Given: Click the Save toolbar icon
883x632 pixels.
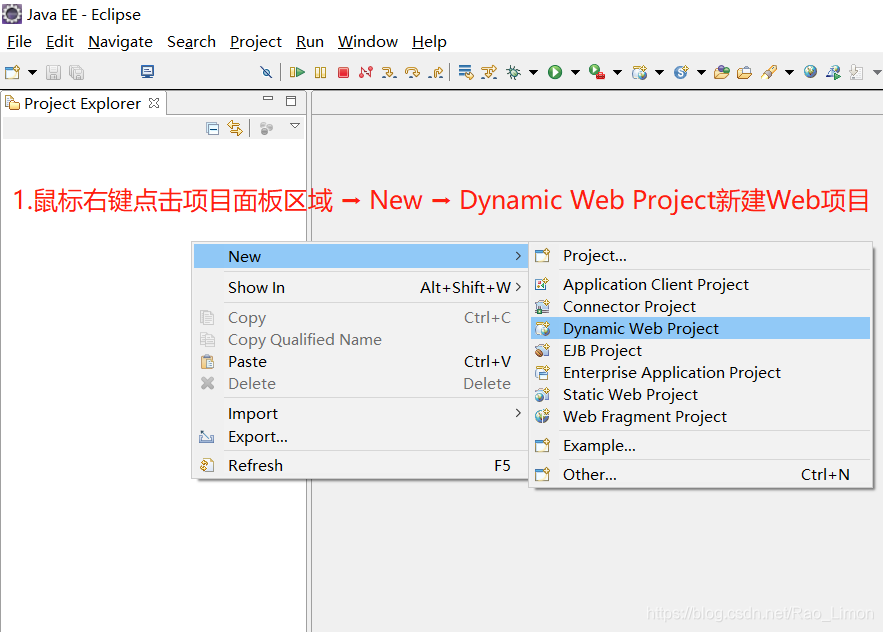Looking at the screenshot, I should click(x=53, y=72).
